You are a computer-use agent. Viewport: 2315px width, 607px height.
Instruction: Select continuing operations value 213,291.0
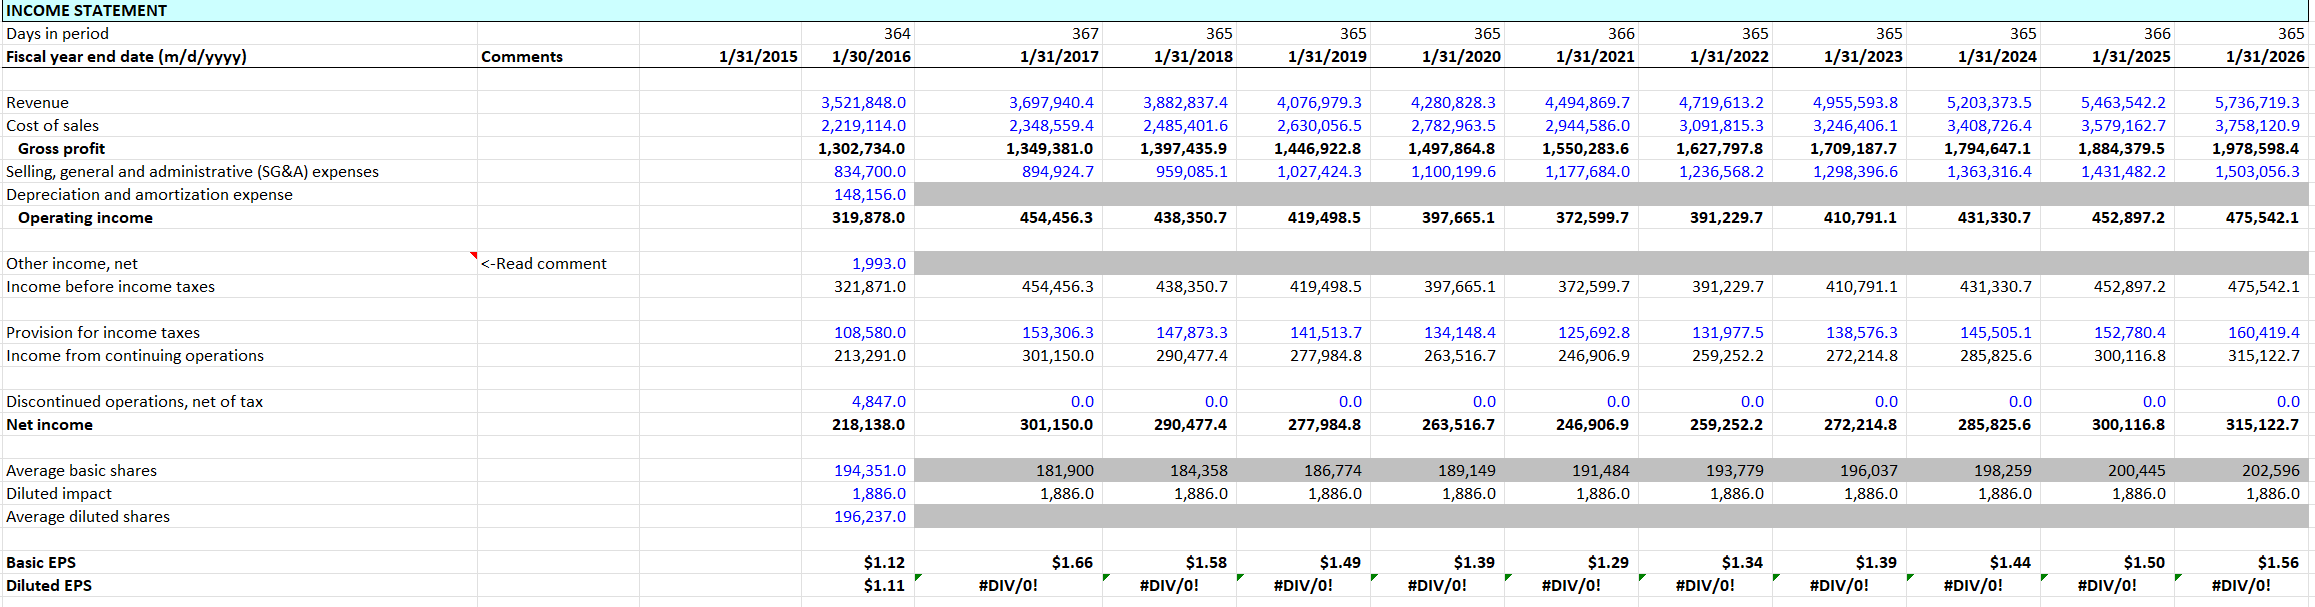[x=870, y=355]
